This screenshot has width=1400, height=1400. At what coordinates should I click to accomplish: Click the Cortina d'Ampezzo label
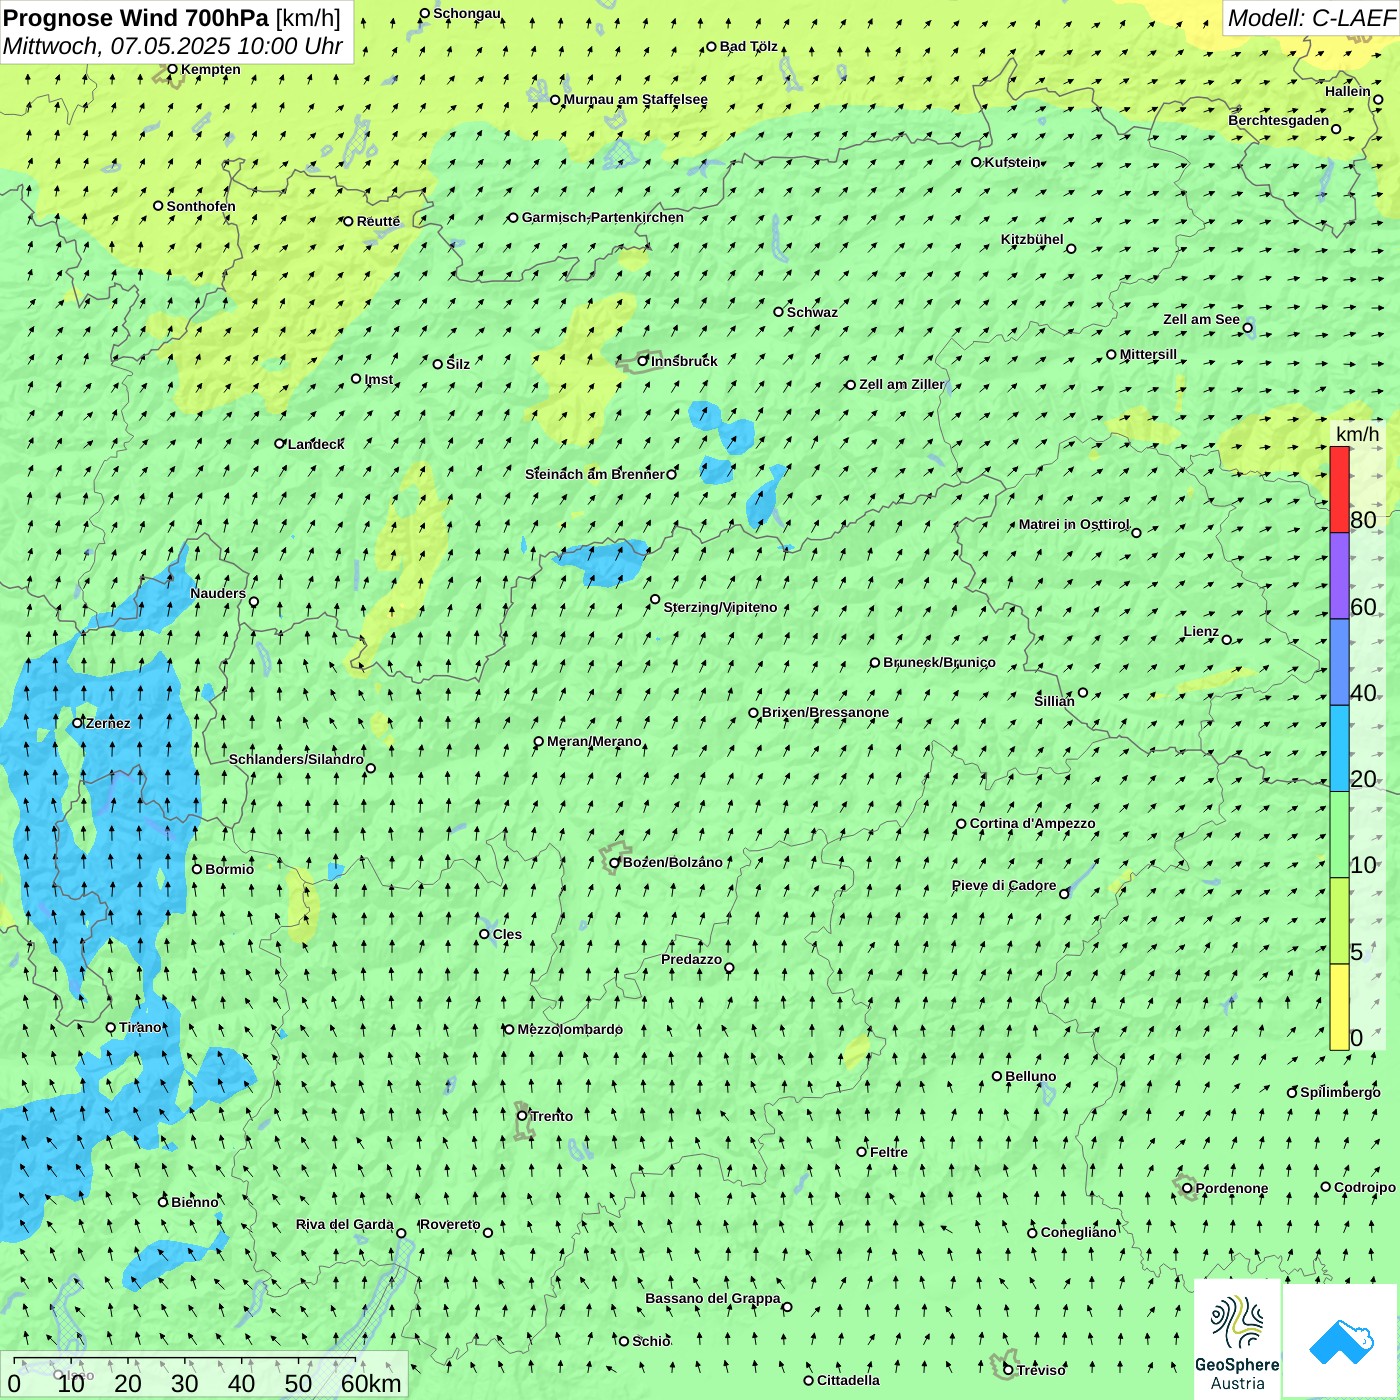coord(1033,823)
